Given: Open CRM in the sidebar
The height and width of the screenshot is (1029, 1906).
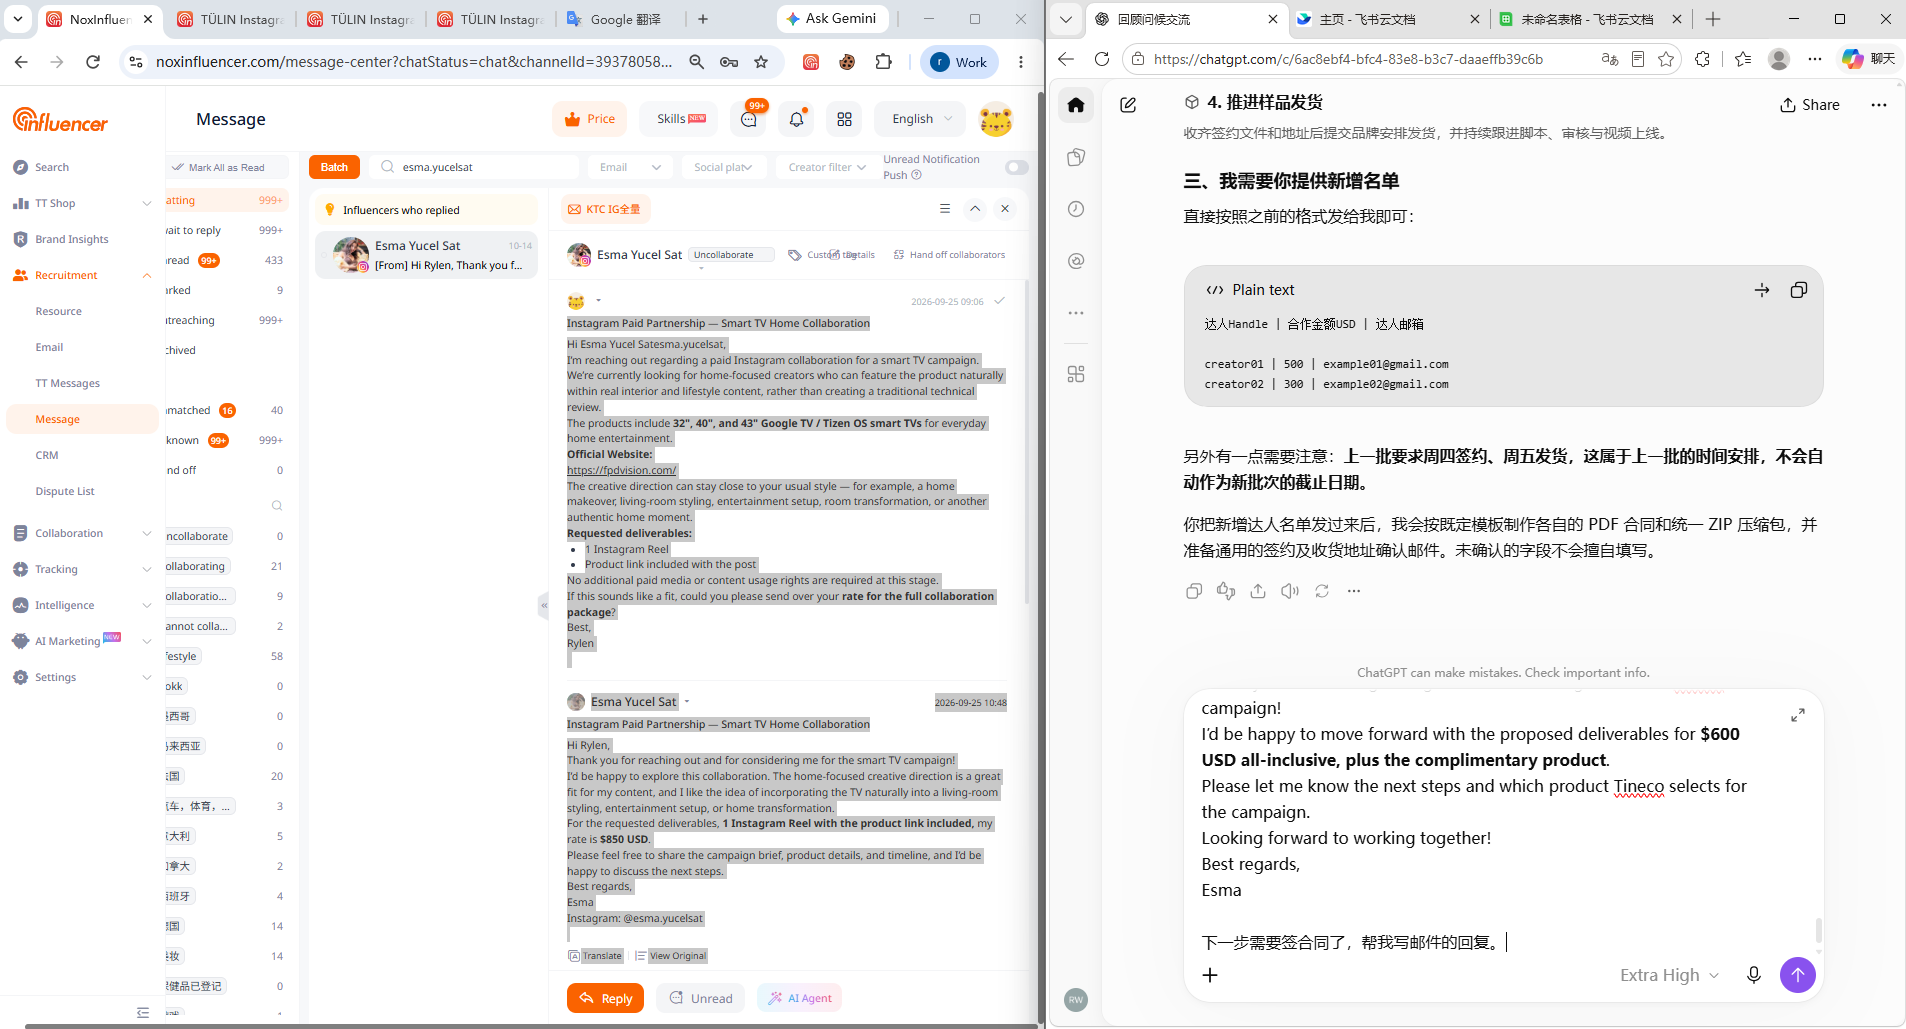Looking at the screenshot, I should [x=47, y=455].
